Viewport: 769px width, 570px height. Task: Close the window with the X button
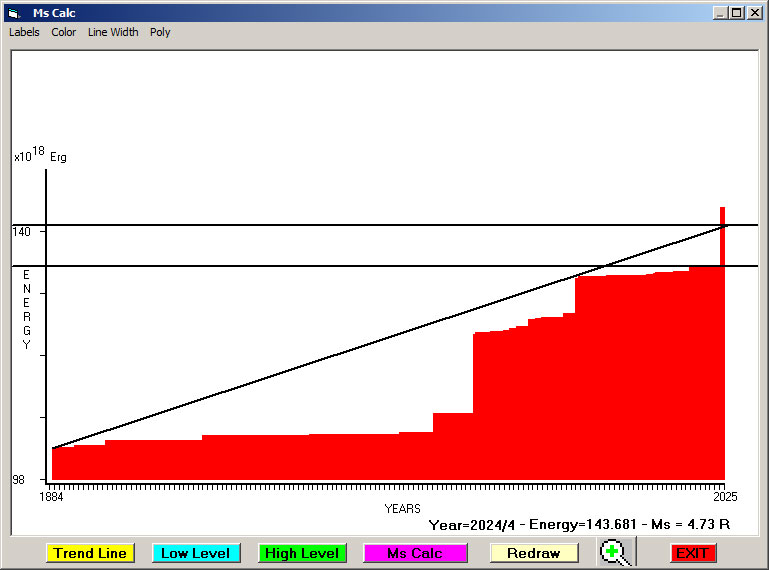[754, 13]
